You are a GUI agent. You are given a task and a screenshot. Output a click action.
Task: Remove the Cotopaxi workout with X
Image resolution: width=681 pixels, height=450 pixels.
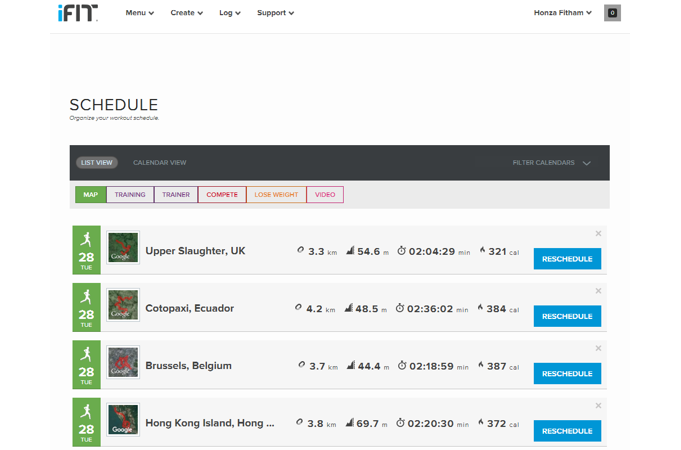tap(598, 291)
